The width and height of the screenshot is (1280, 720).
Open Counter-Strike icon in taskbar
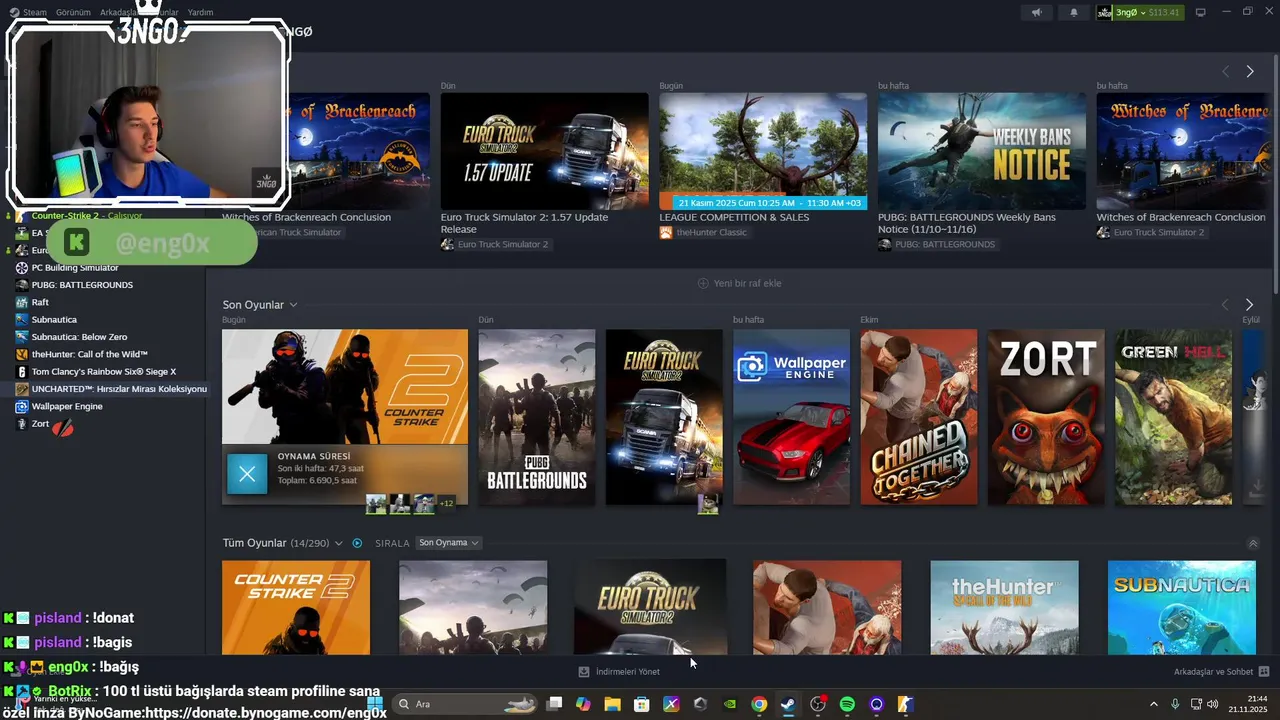pyautogui.click(x=905, y=704)
